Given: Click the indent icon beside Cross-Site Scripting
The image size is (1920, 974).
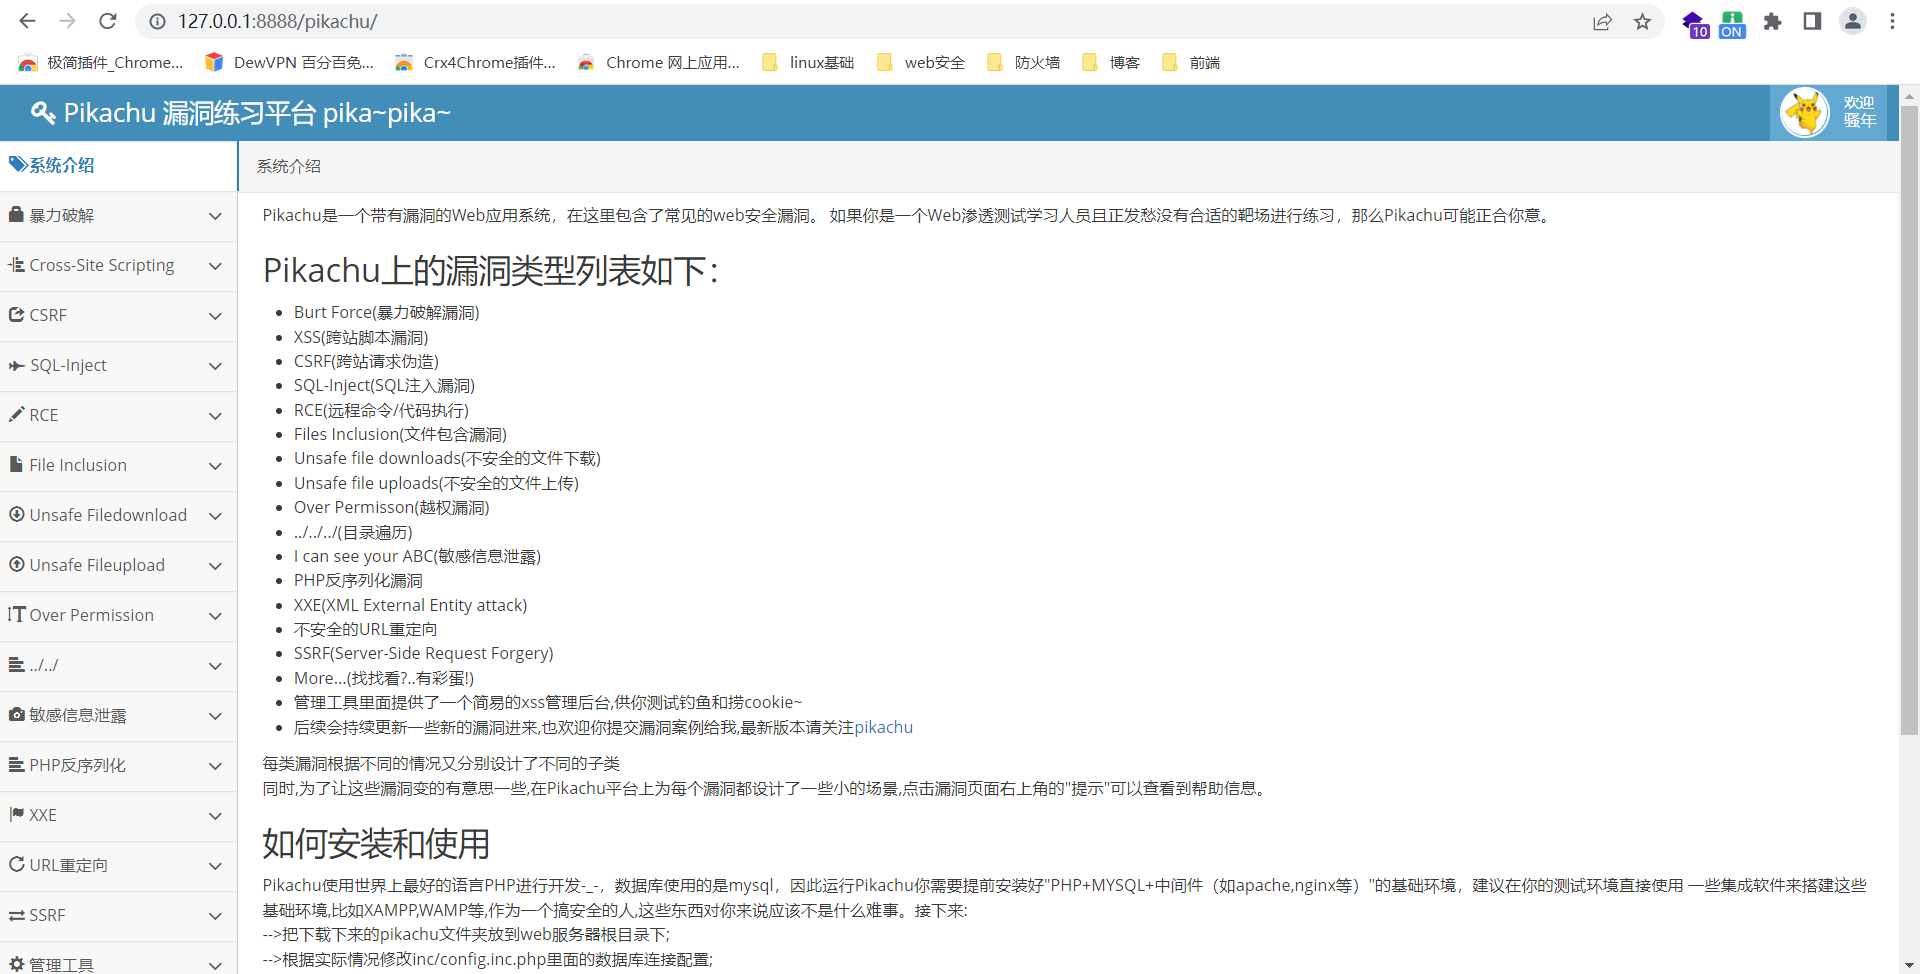Looking at the screenshot, I should tap(17, 264).
